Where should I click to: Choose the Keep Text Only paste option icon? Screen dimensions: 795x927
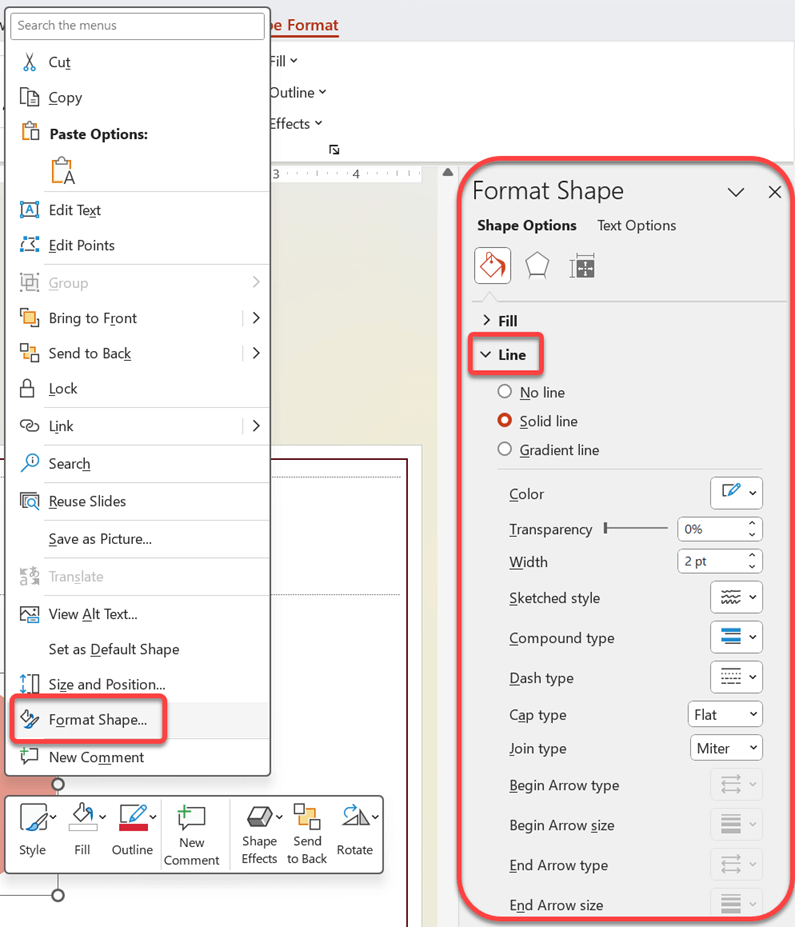click(x=63, y=171)
